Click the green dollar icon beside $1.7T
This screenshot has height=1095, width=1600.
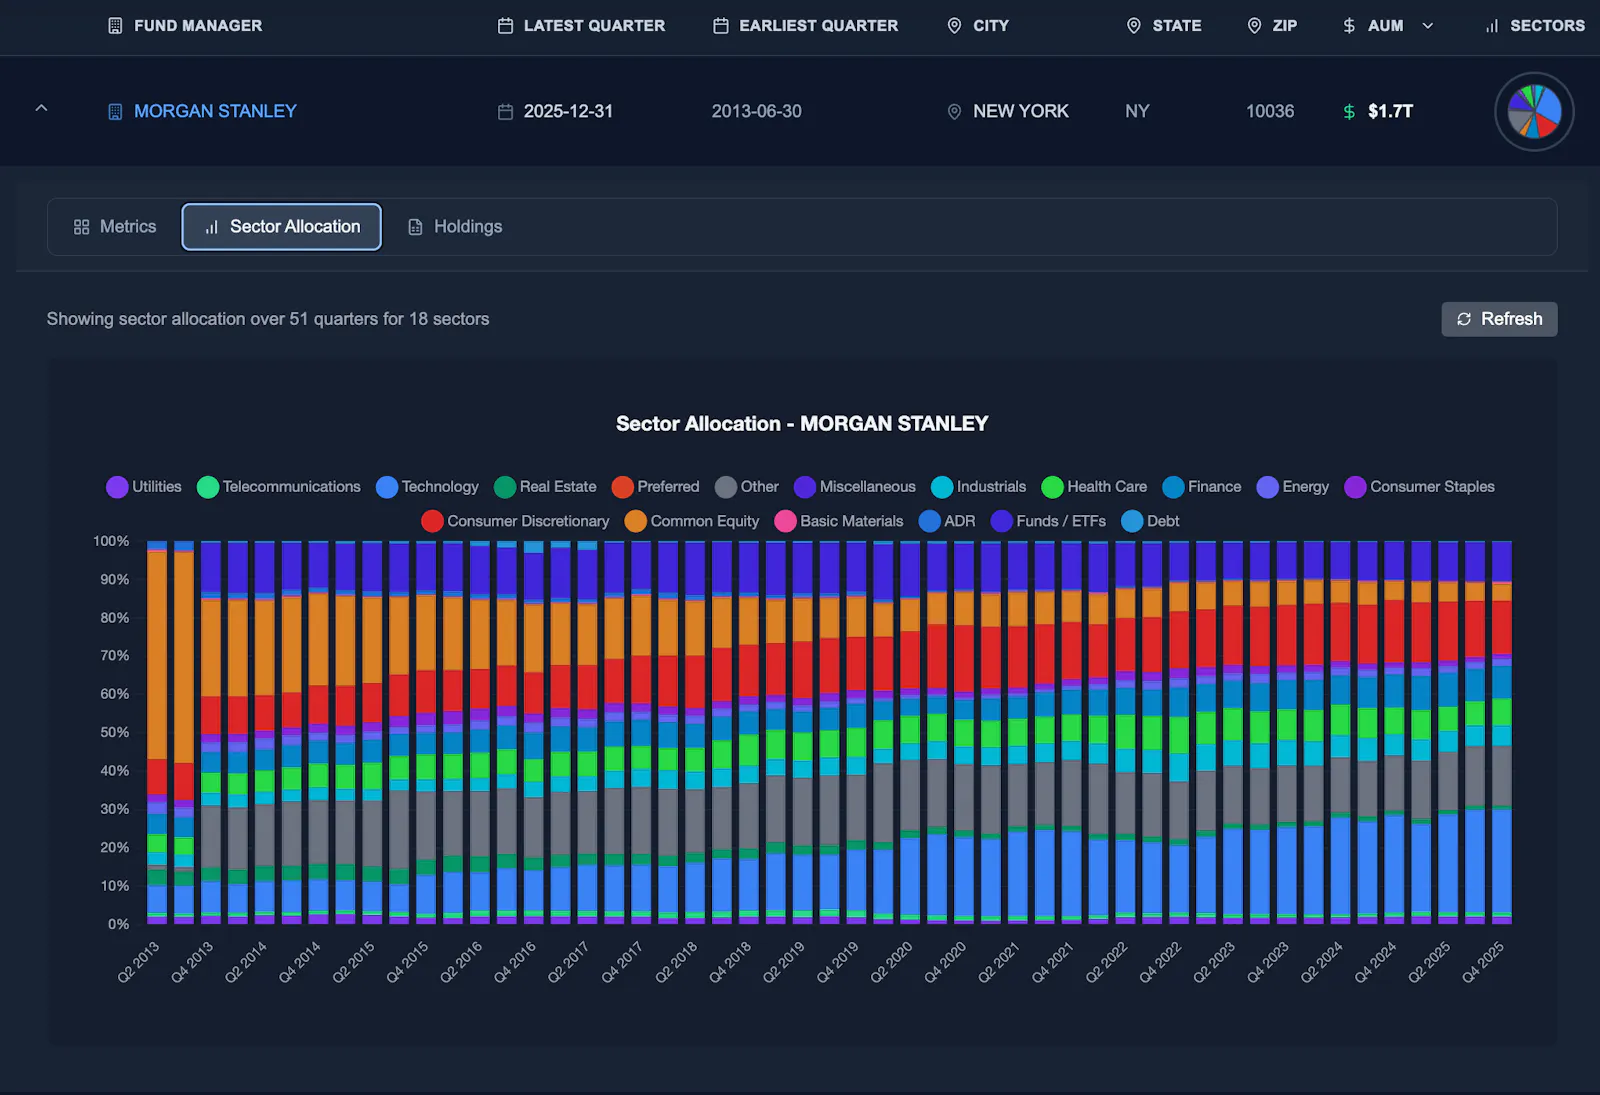point(1349,111)
